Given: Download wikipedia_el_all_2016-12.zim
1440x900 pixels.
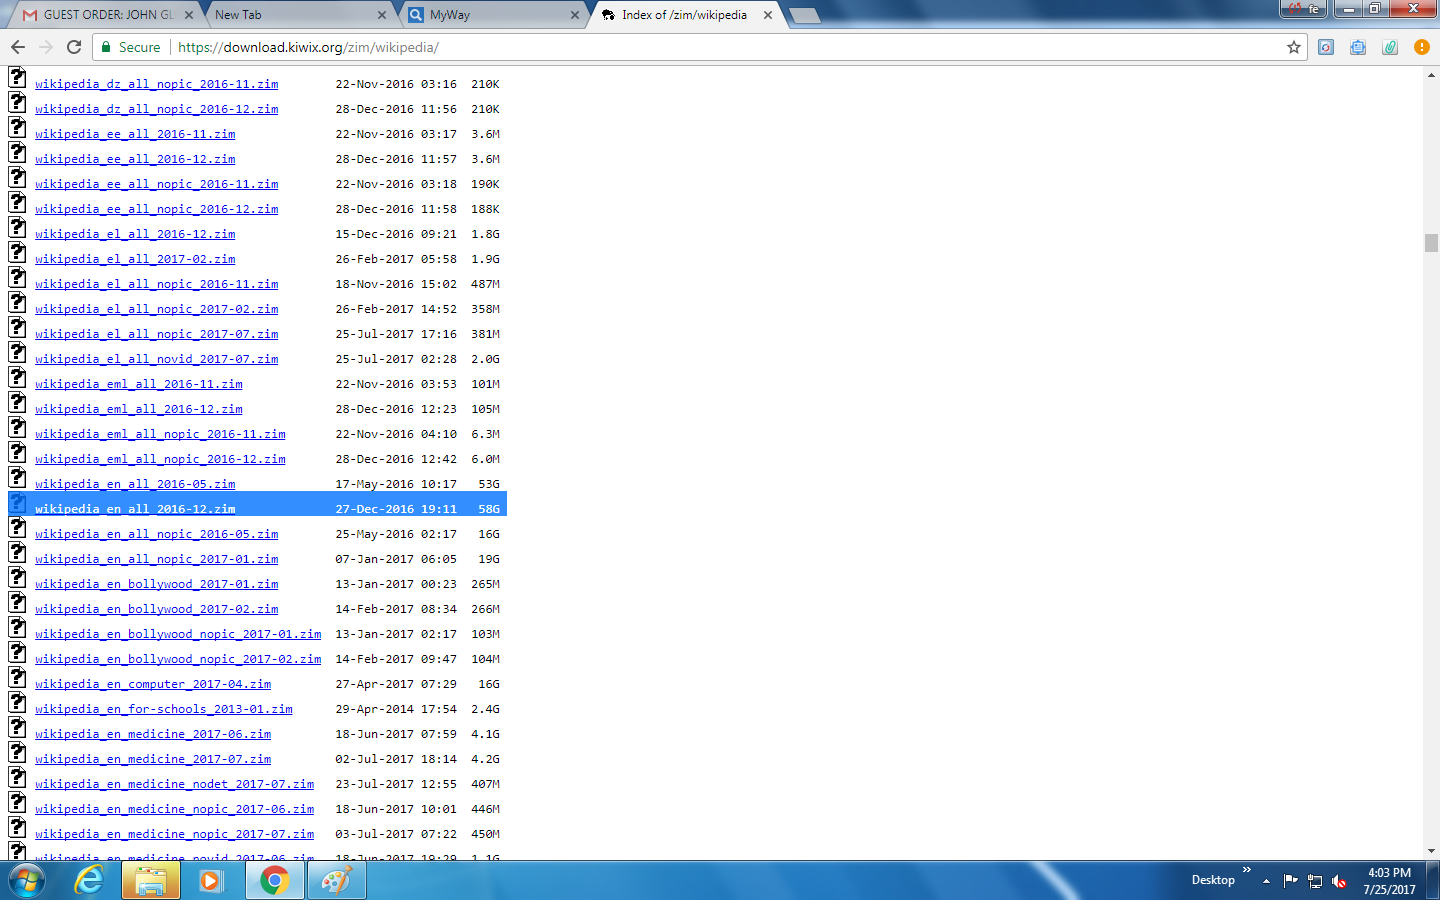Looking at the screenshot, I should pyautogui.click(x=135, y=234).
